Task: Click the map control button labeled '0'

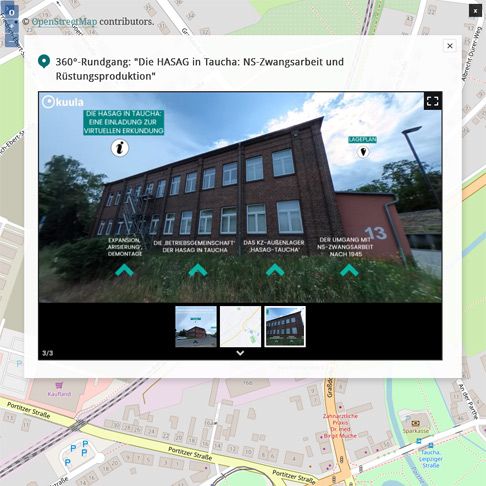Action: pos(12,12)
